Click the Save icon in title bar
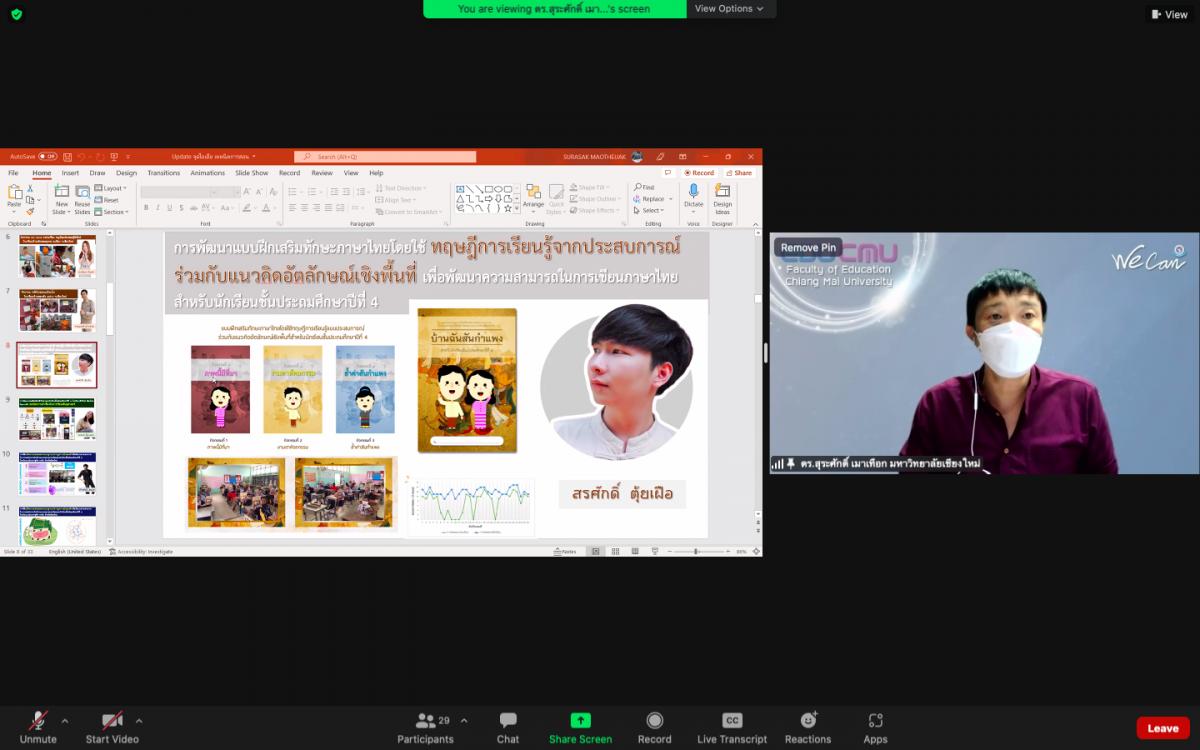Image resolution: width=1200 pixels, height=750 pixels. pyautogui.click(x=69, y=157)
